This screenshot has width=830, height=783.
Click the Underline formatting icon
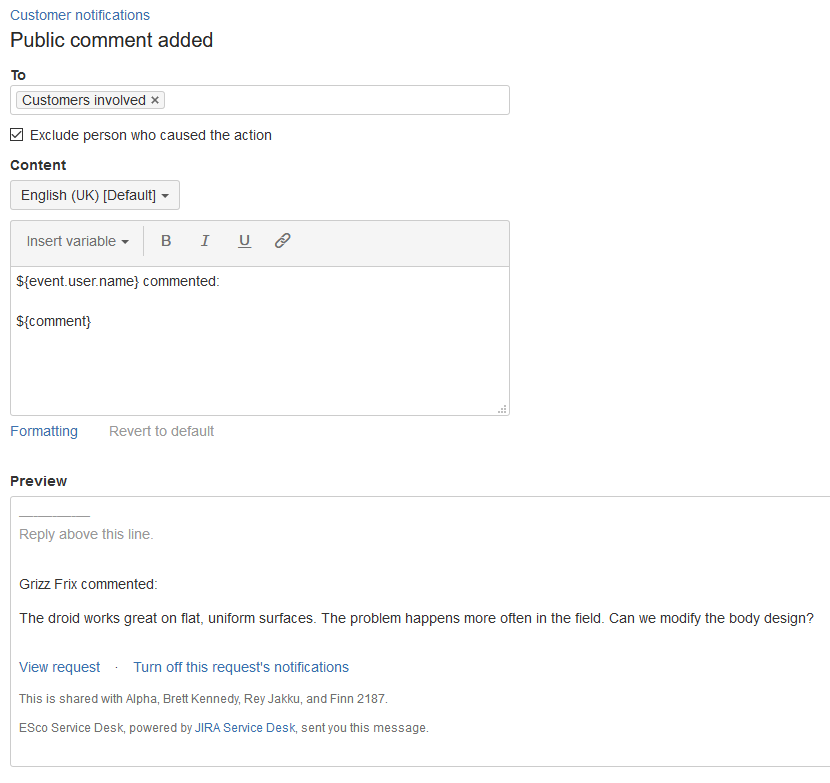click(244, 241)
